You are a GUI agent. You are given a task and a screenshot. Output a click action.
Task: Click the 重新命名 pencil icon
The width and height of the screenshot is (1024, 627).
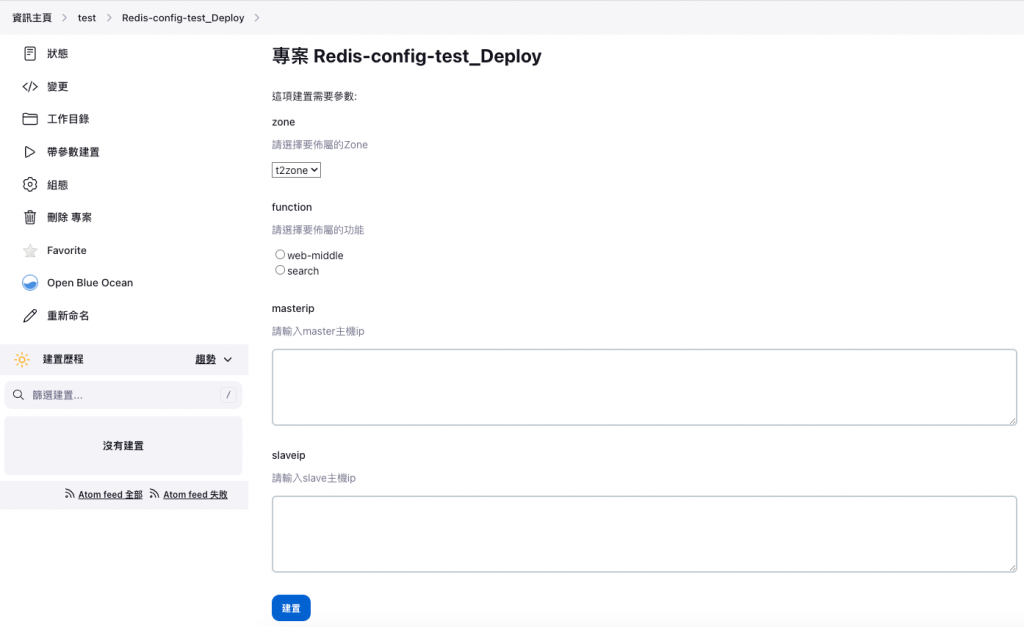pyautogui.click(x=30, y=315)
